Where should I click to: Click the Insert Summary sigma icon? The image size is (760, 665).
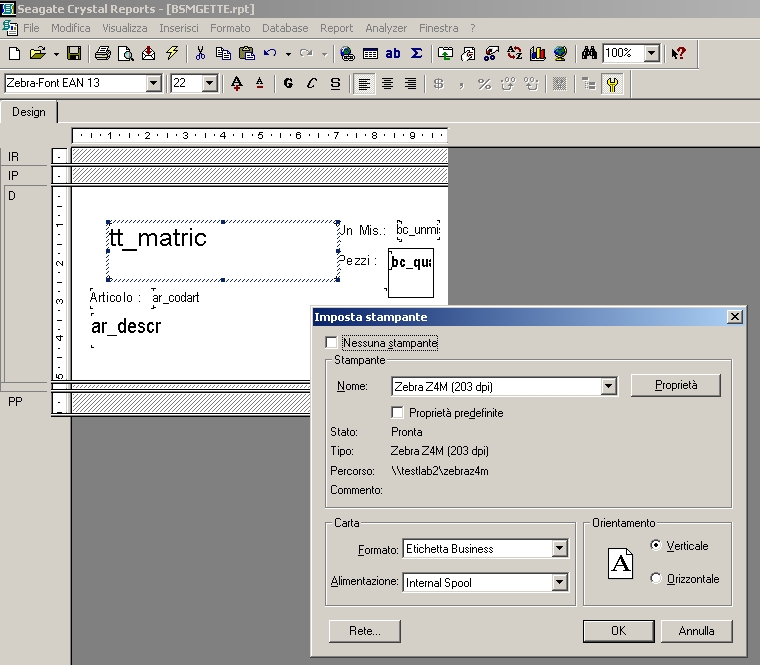click(x=416, y=53)
